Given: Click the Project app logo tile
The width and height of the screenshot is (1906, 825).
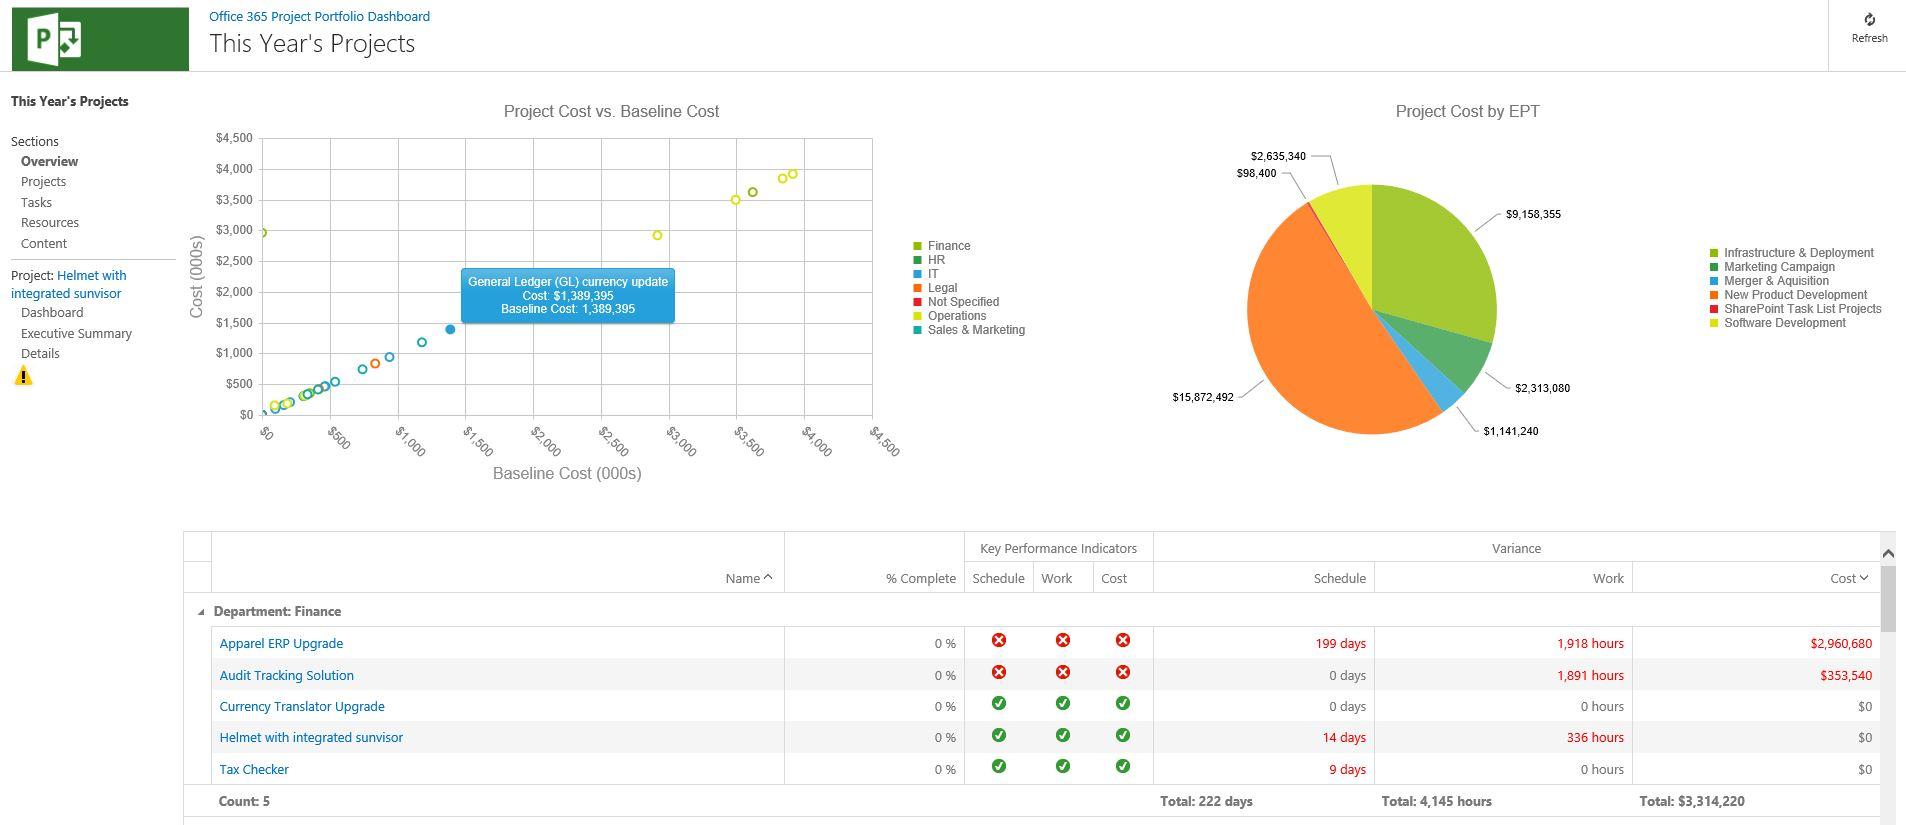Looking at the screenshot, I should [x=100, y=39].
